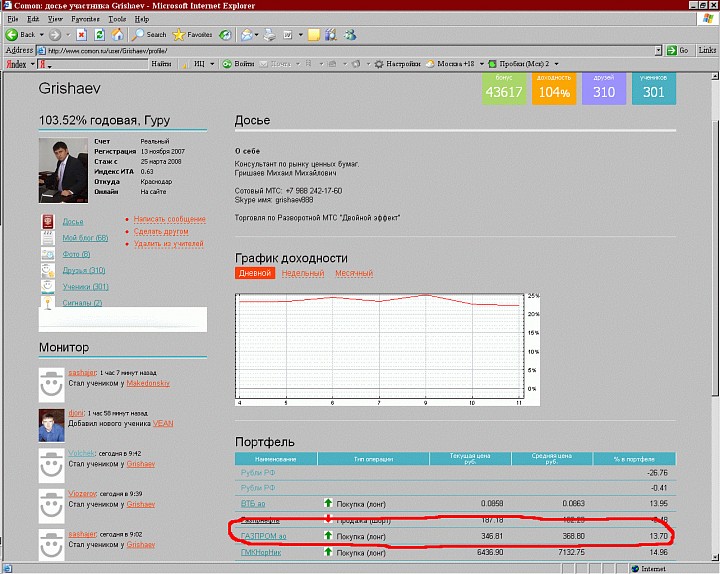Open the Ученики (301) link

pos(85,287)
